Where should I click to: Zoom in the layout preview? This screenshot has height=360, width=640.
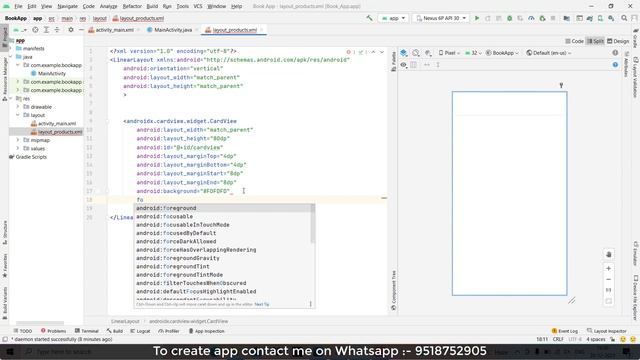click(x=609, y=269)
